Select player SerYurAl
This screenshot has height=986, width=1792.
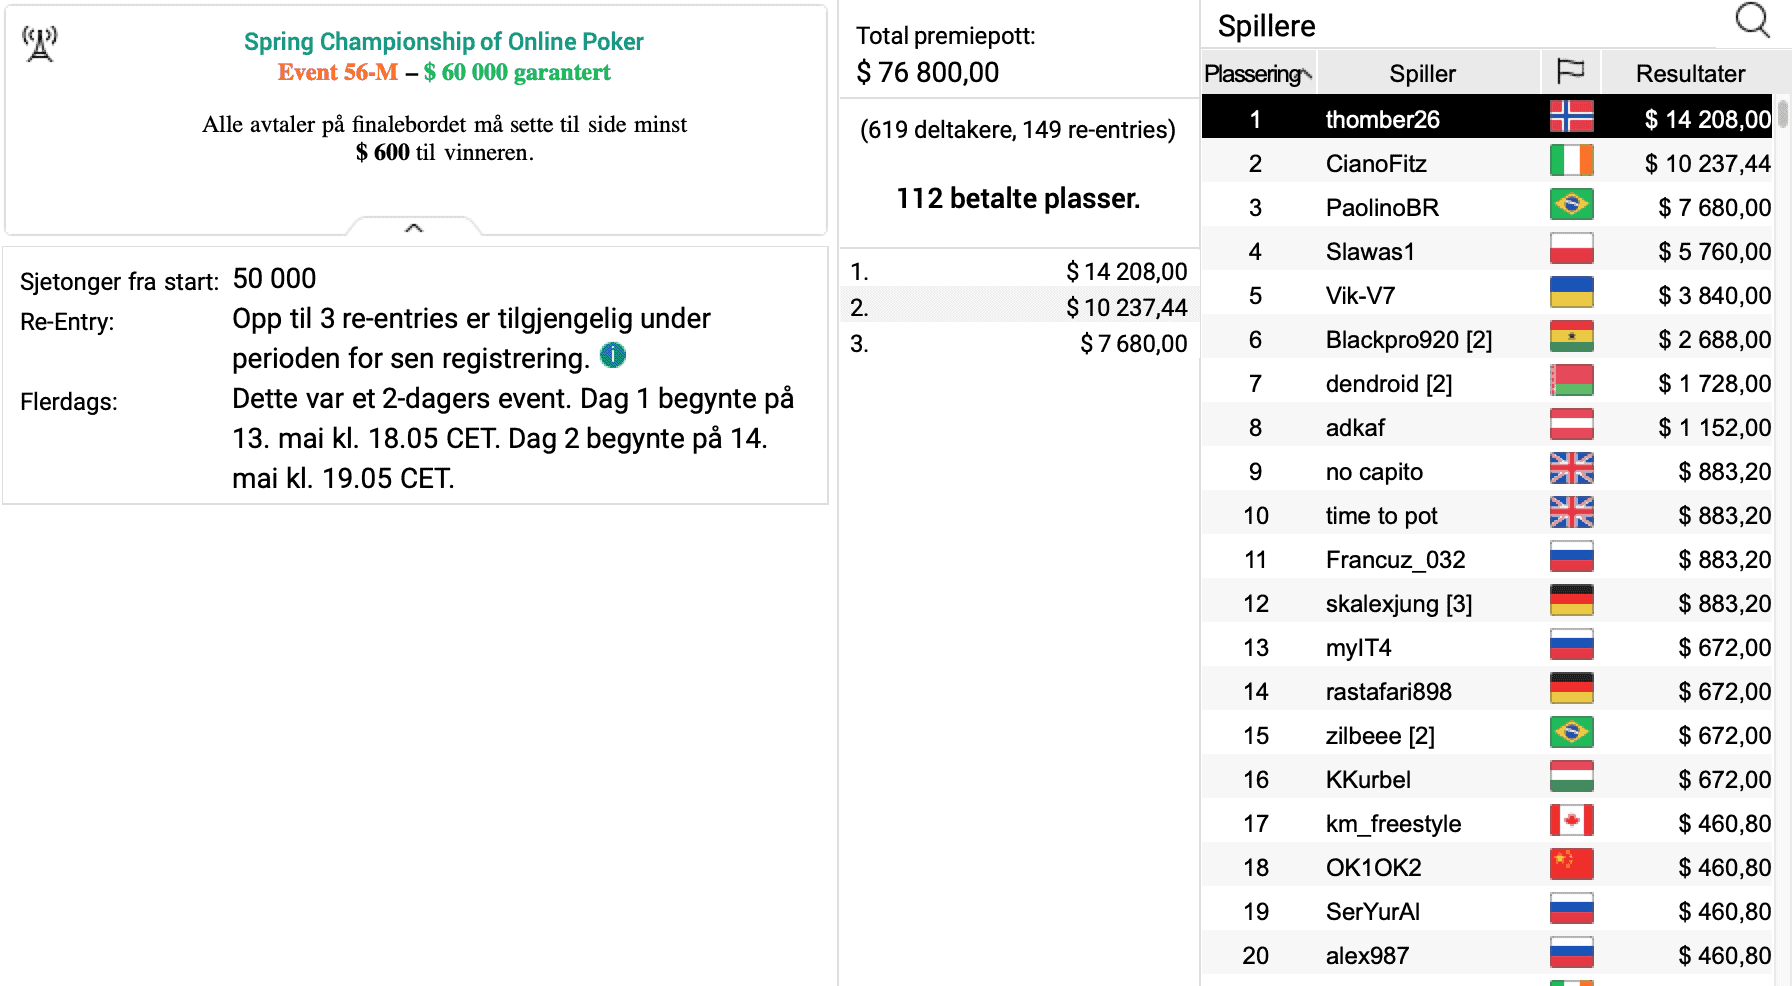[1372, 911]
